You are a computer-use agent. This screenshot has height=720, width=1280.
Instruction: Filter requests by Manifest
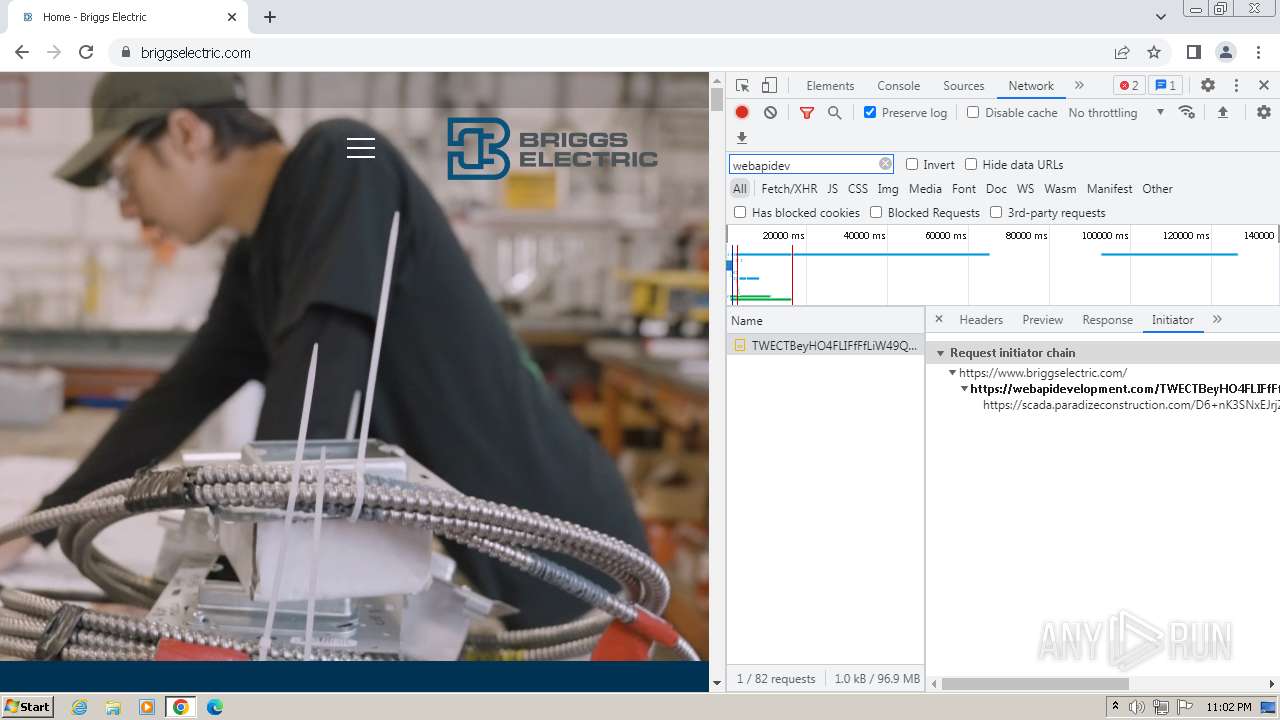pyautogui.click(x=1109, y=188)
